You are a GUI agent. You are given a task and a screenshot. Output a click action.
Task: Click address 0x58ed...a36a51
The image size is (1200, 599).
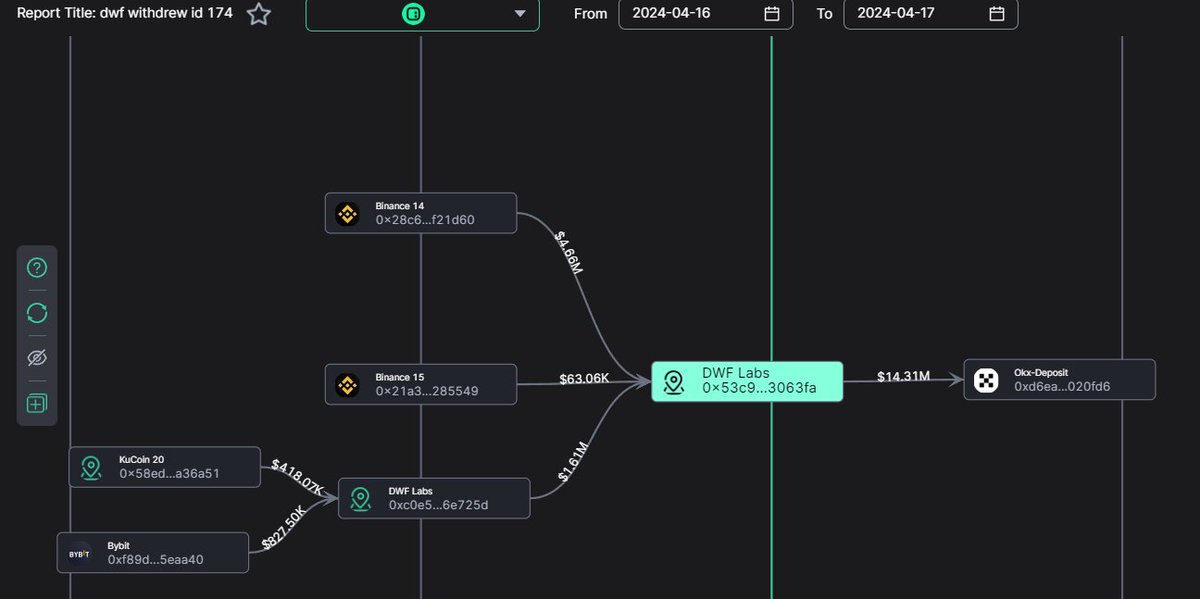point(169,474)
